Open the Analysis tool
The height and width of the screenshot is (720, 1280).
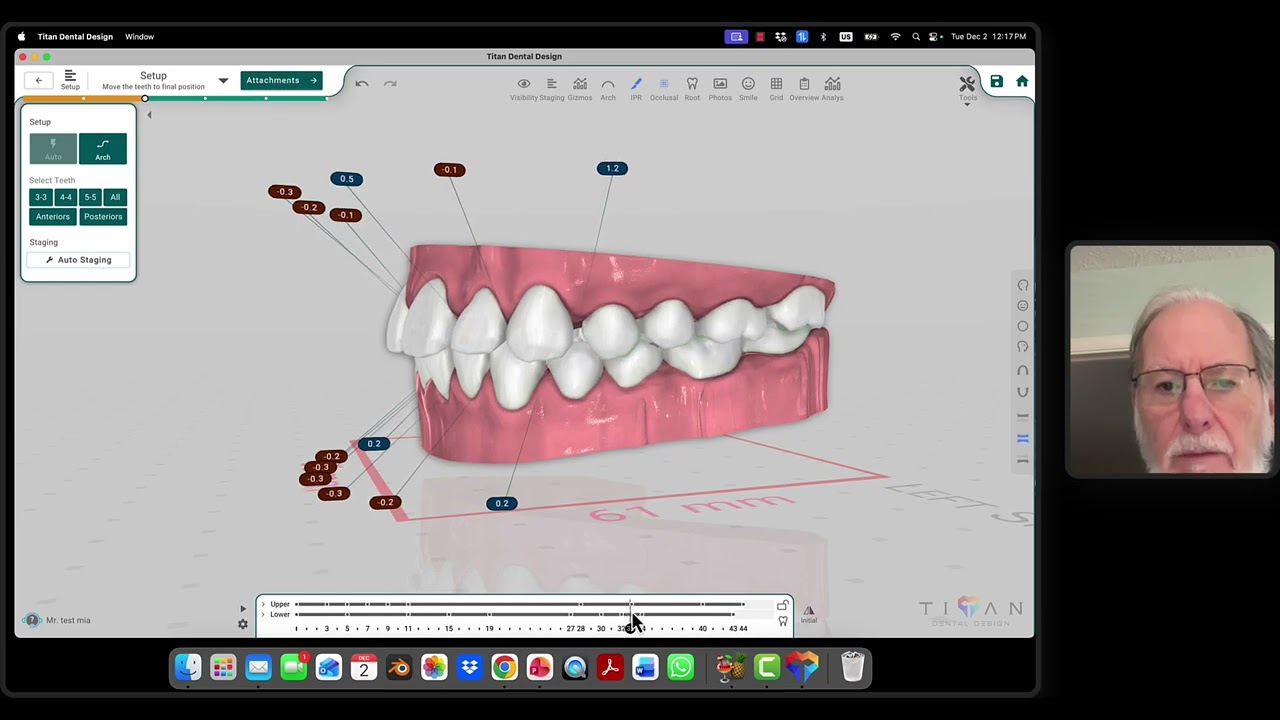(x=832, y=88)
